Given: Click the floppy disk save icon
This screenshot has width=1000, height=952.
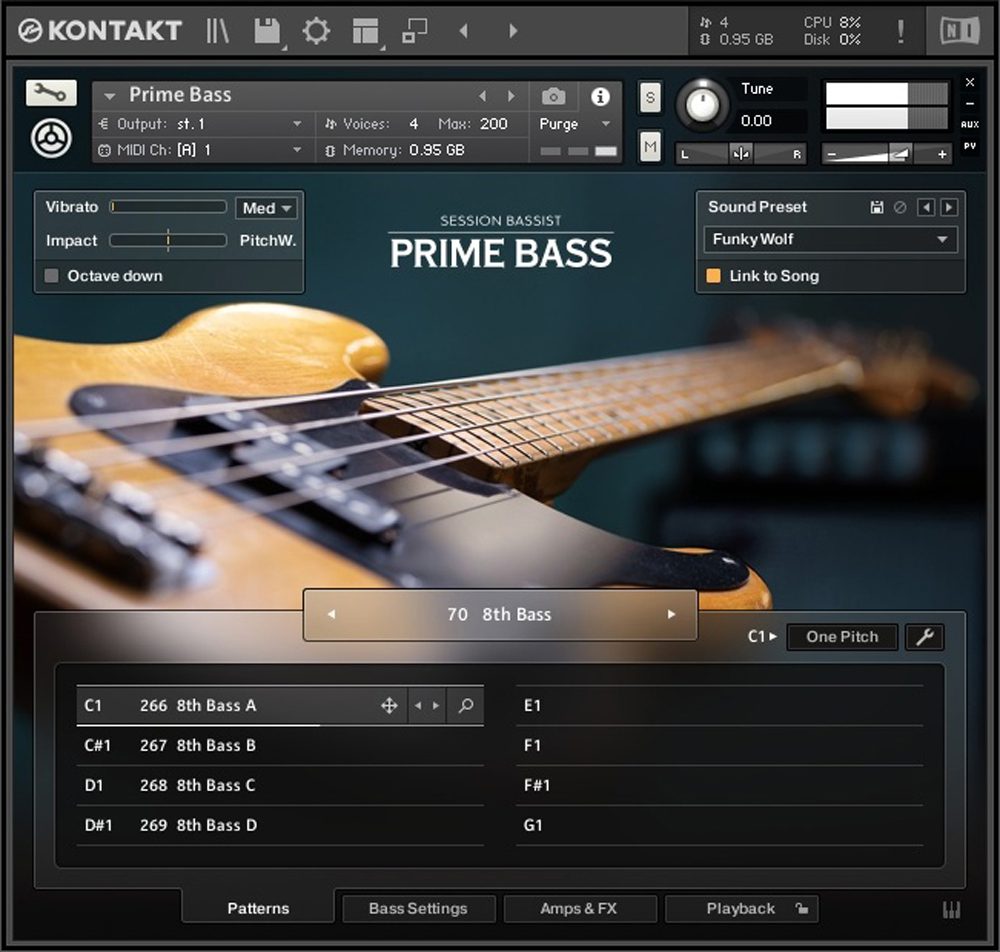Looking at the screenshot, I should (266, 31).
